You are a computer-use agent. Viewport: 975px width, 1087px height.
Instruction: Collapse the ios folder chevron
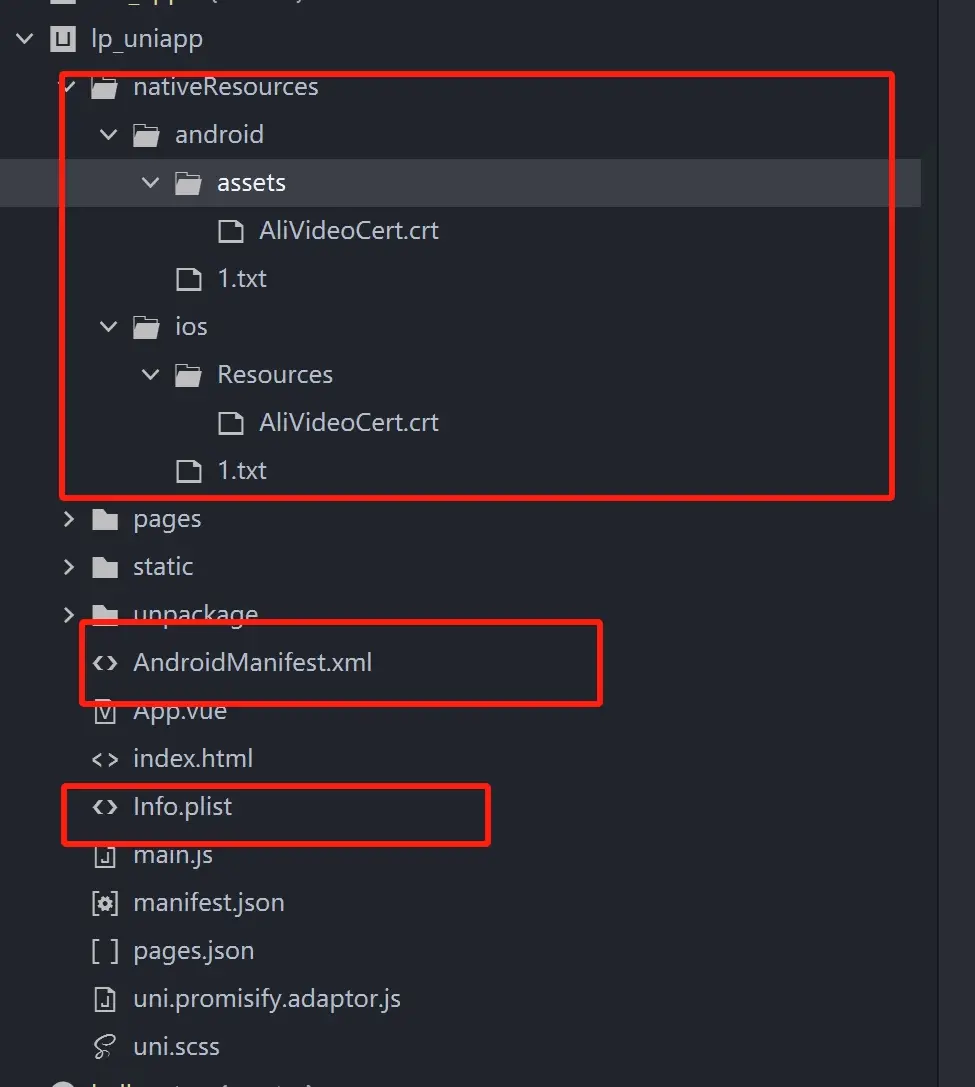pos(109,327)
